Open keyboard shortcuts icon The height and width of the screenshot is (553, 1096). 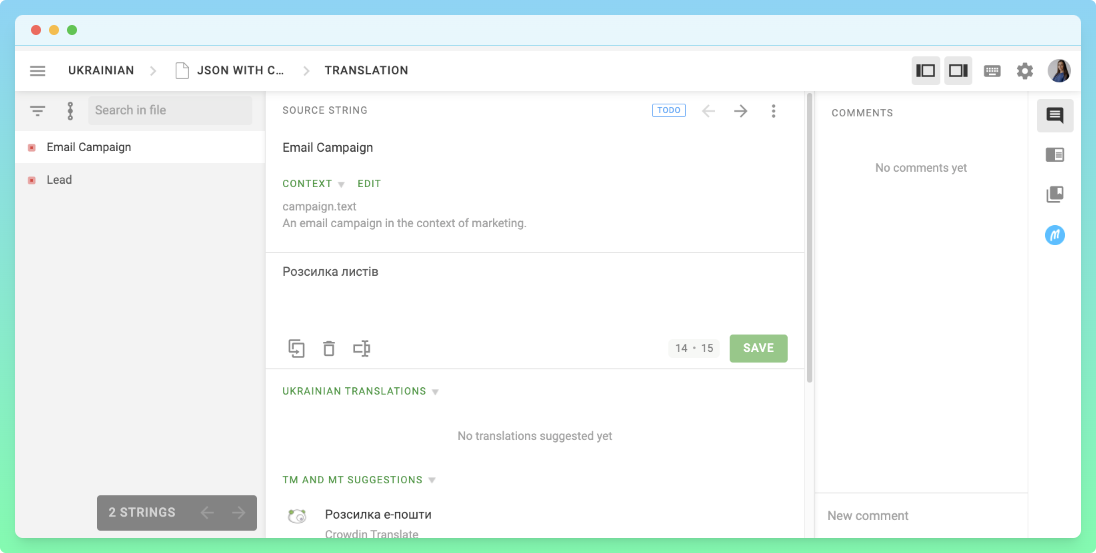pos(992,71)
